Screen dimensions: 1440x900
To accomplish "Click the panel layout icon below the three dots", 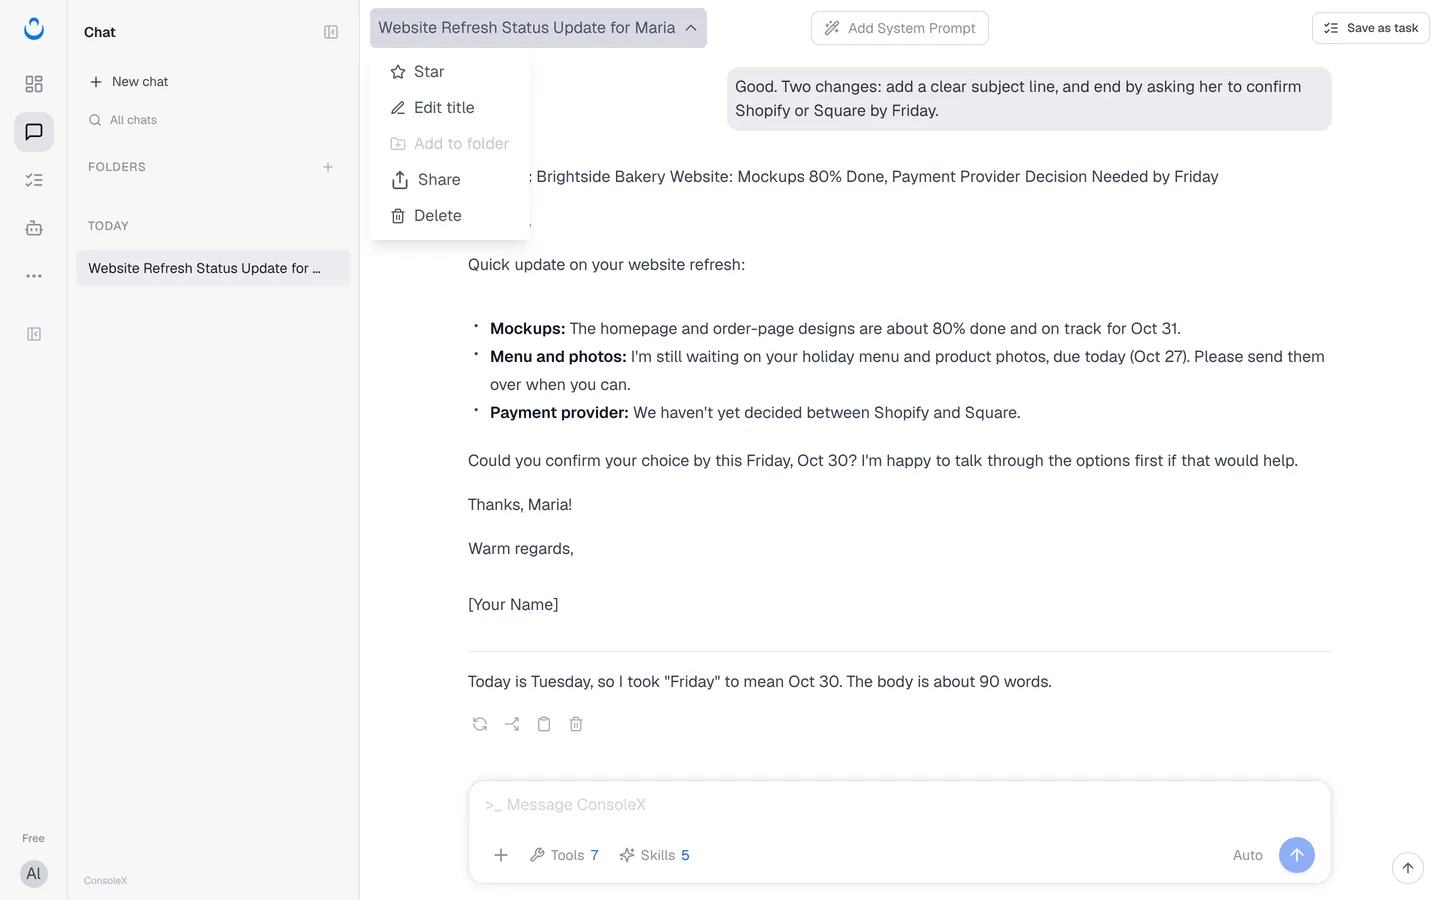I will [34, 334].
